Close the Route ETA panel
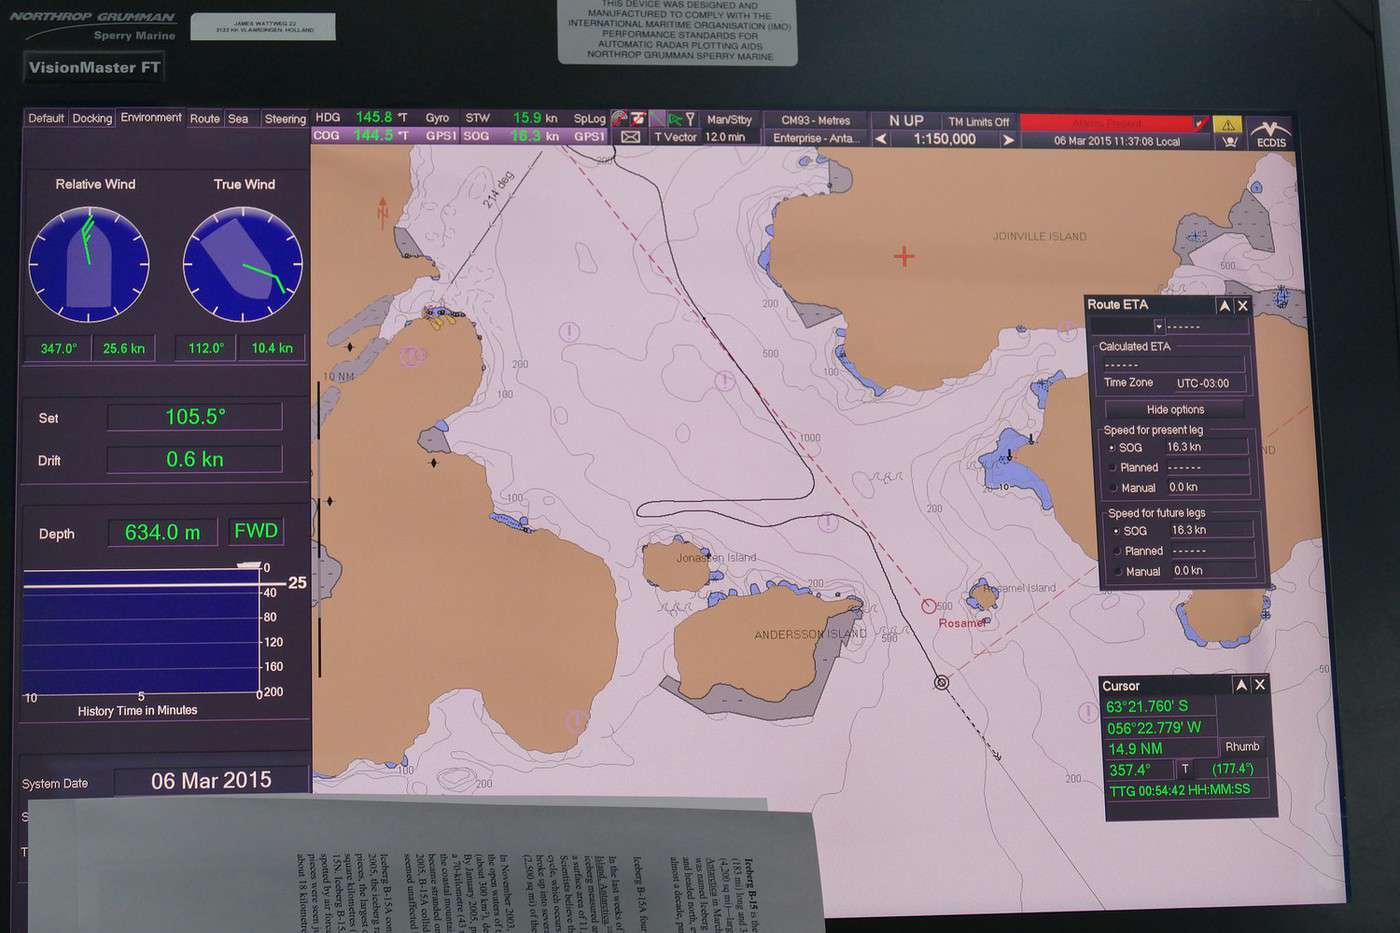Image resolution: width=1400 pixels, height=933 pixels. tap(1243, 306)
